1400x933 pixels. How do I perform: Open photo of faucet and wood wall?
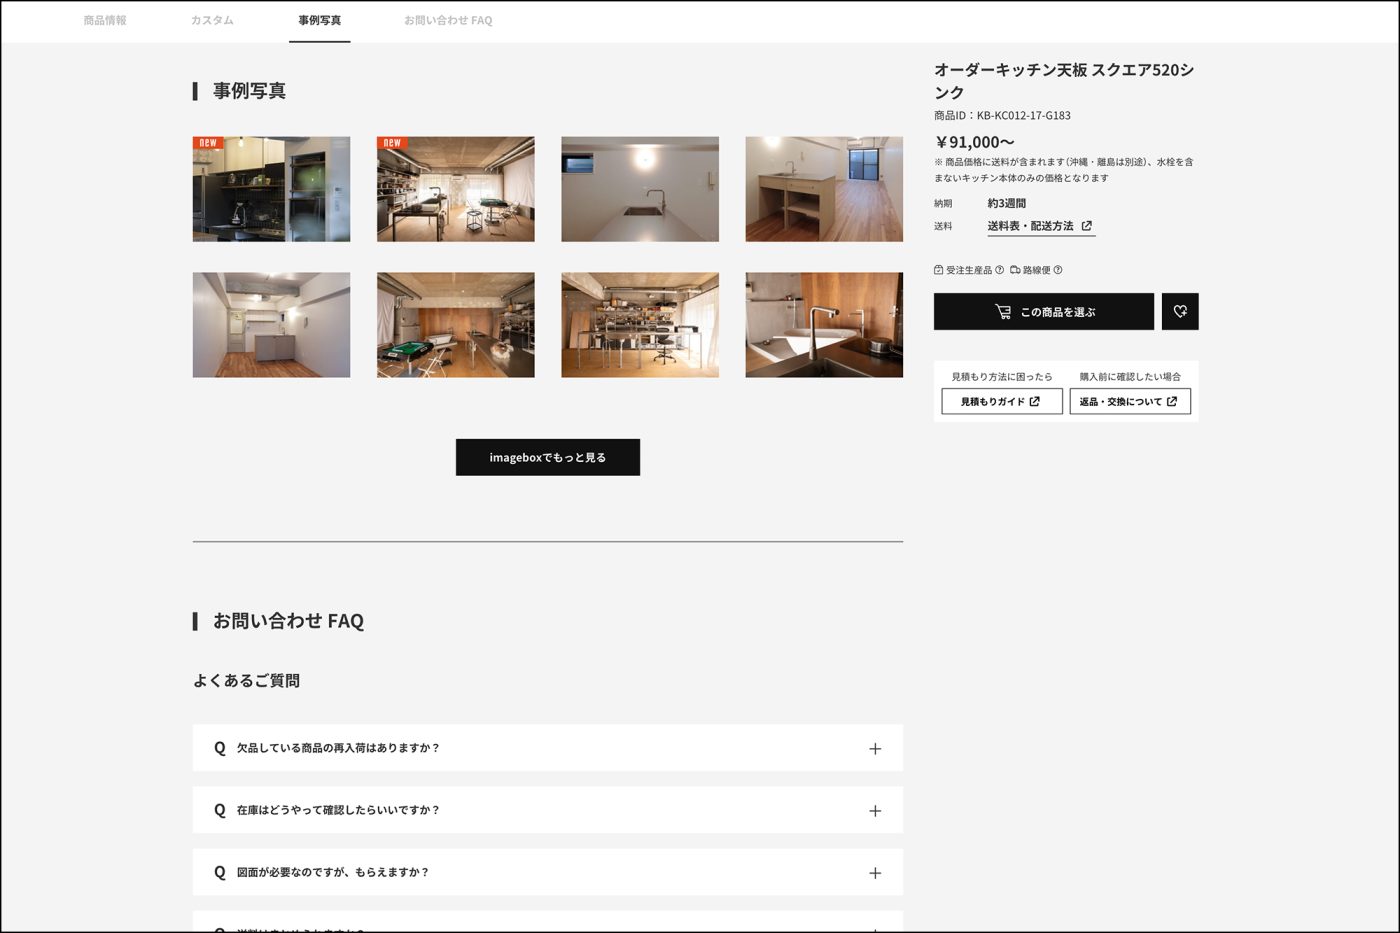[x=824, y=325]
